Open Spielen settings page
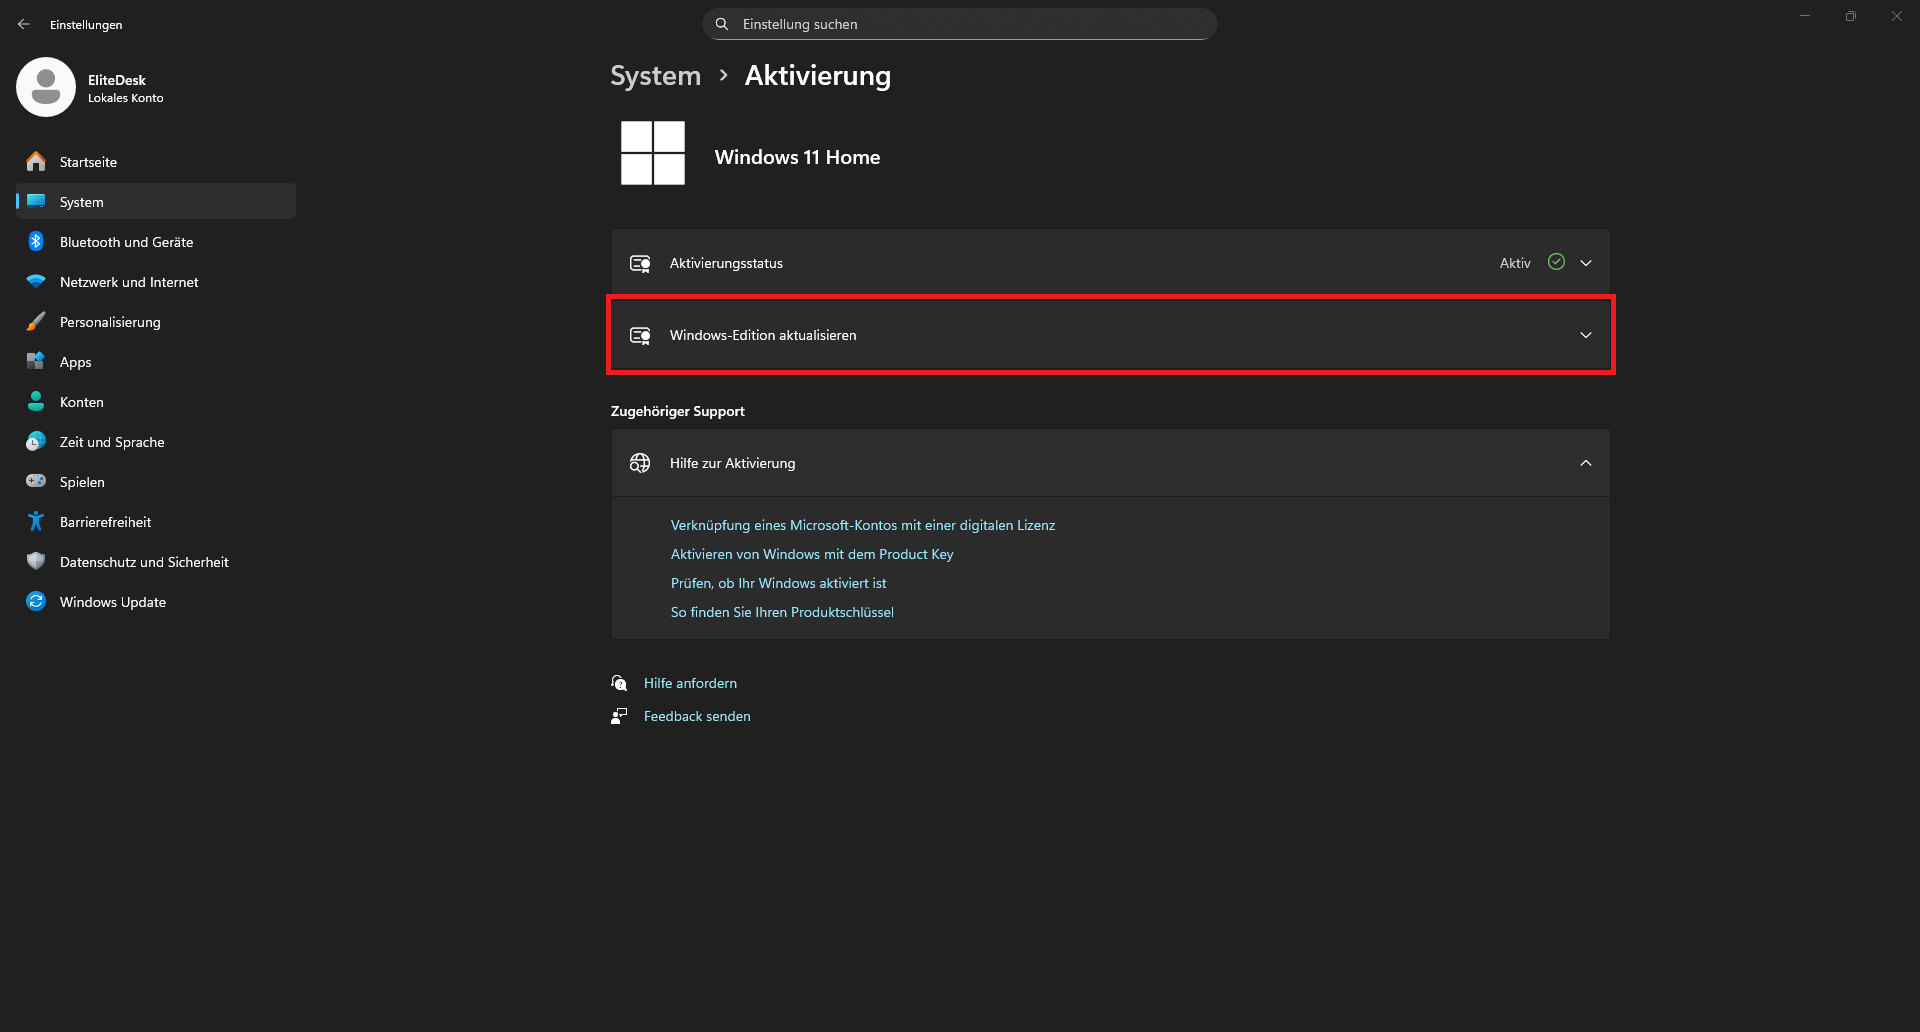Image resolution: width=1920 pixels, height=1032 pixels. [x=156, y=481]
